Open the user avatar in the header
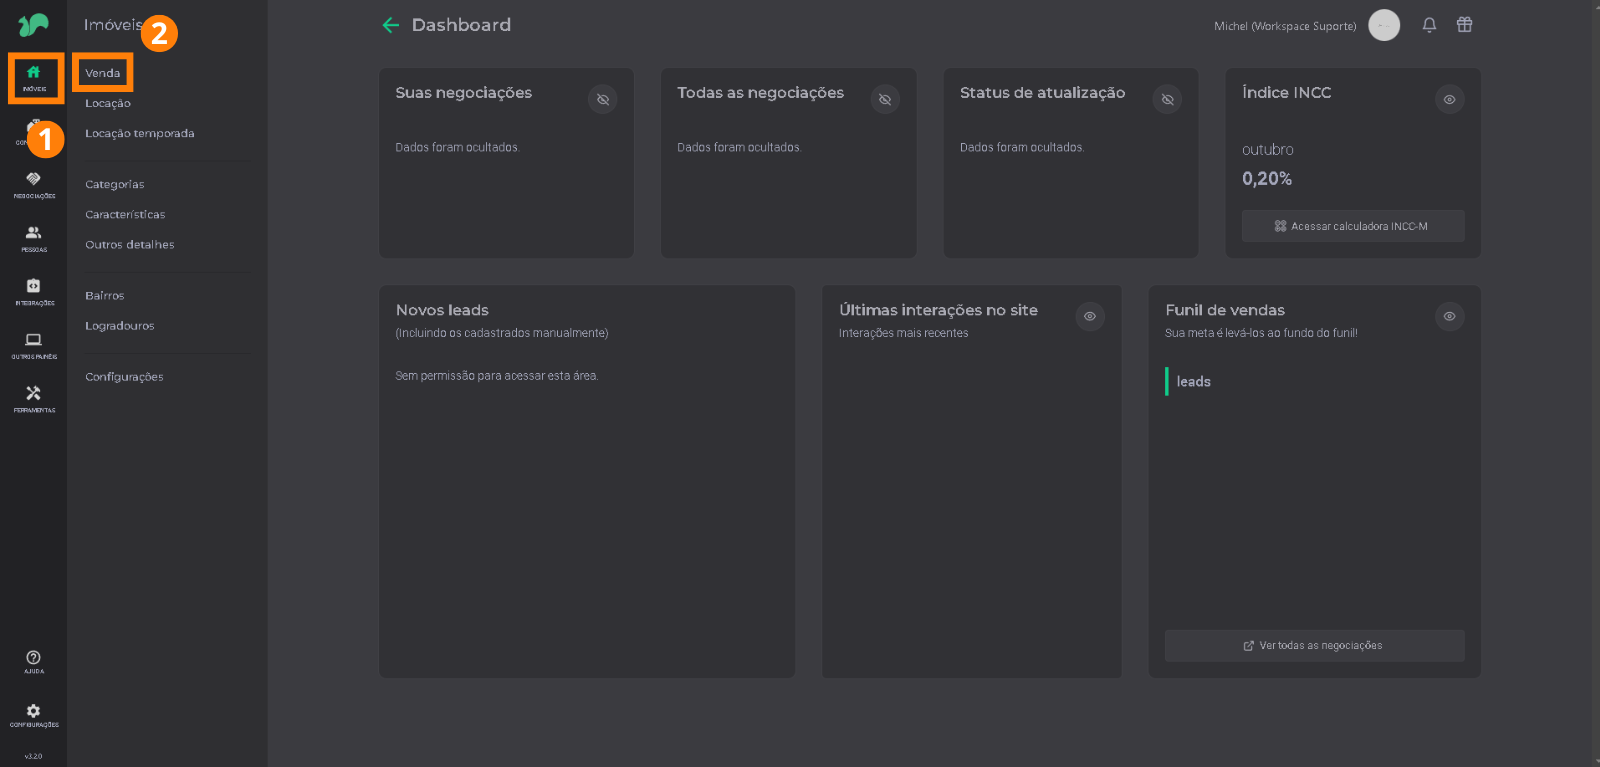The image size is (1600, 767). 1384,25
